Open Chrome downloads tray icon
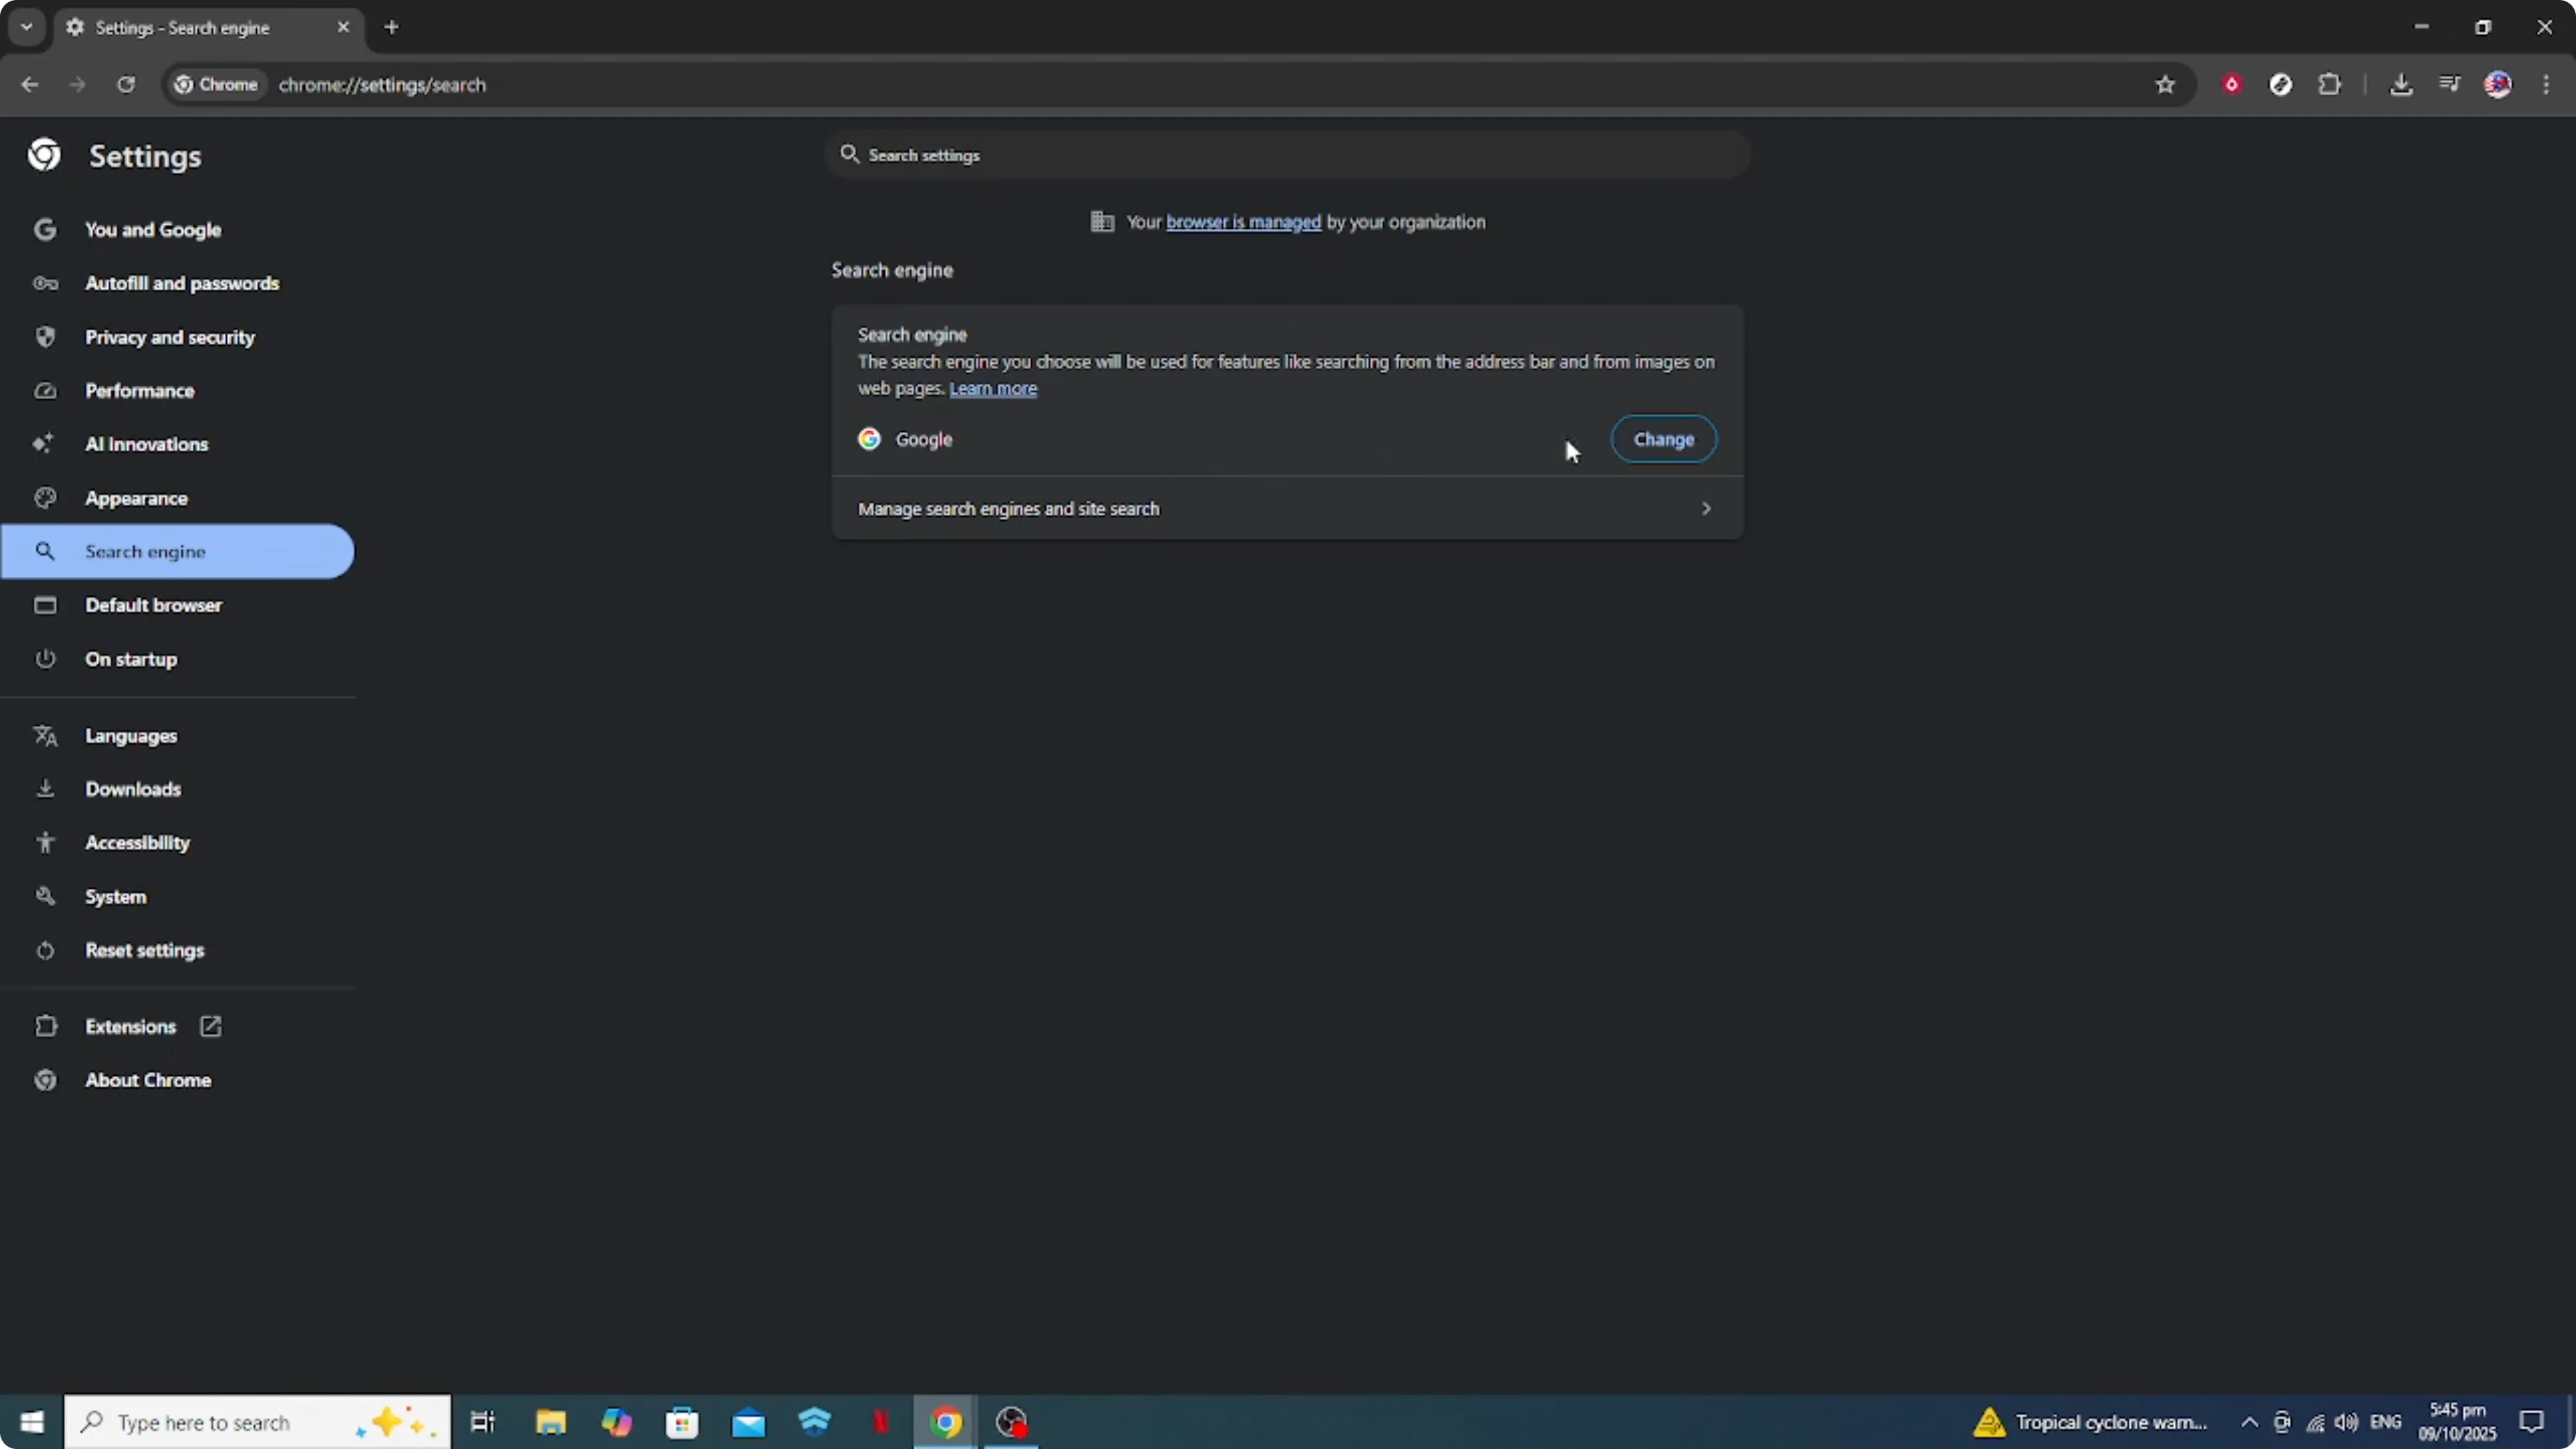Screen dimensions: 2576x1449 pyautogui.click(x=2400, y=85)
